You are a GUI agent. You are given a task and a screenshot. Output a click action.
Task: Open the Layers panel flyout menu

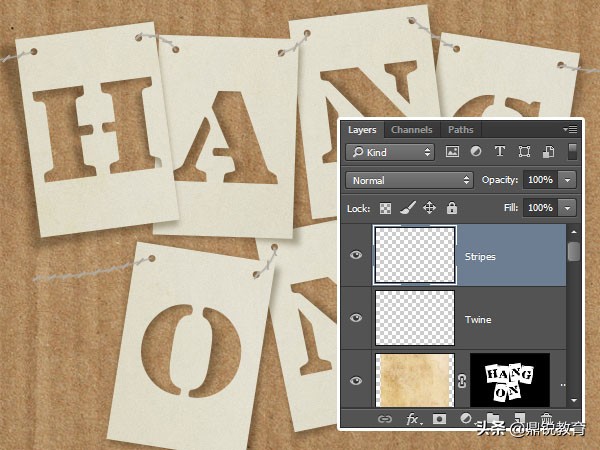571,130
